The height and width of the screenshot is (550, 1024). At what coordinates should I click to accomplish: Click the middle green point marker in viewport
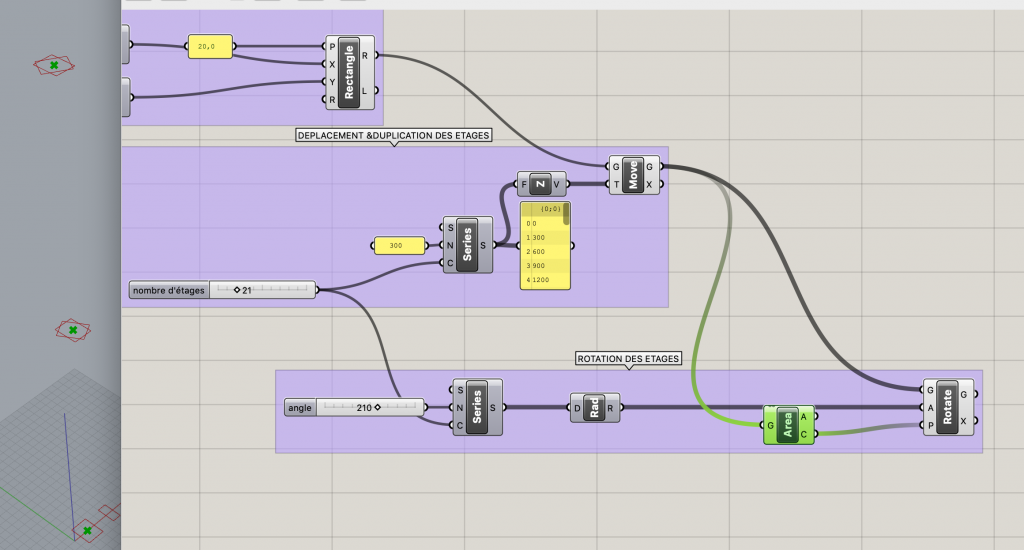coord(72,328)
